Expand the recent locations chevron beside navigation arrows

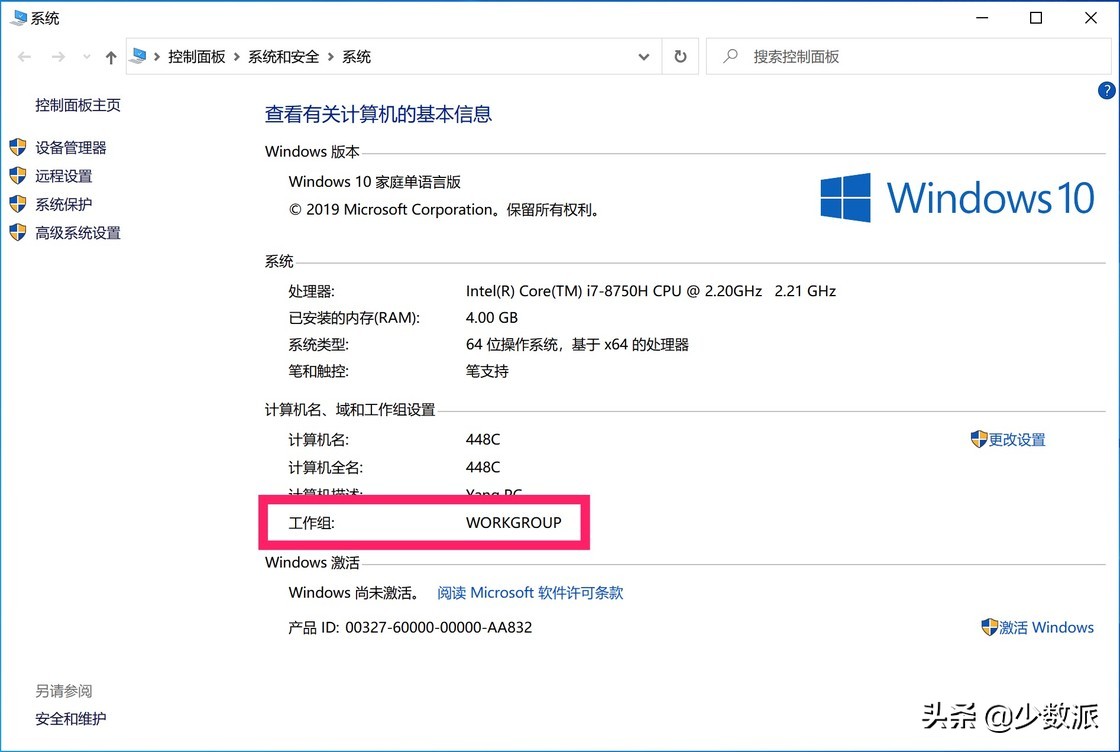tap(85, 56)
